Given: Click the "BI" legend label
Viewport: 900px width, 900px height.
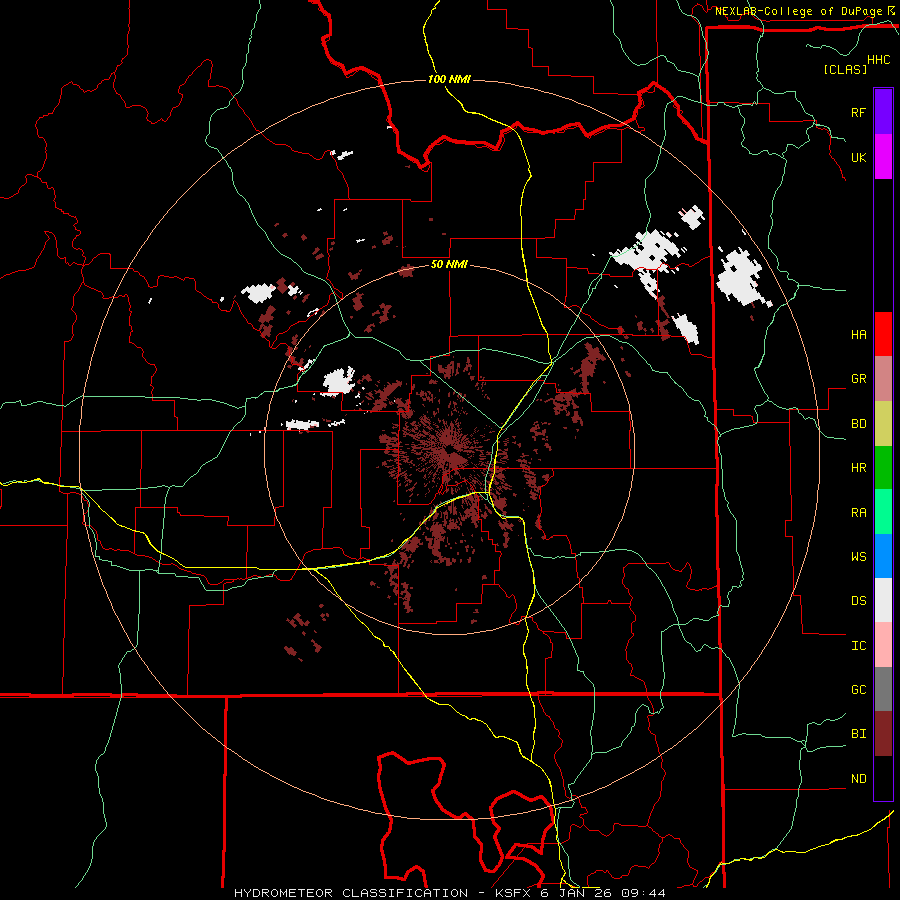Looking at the screenshot, I should tap(858, 734).
